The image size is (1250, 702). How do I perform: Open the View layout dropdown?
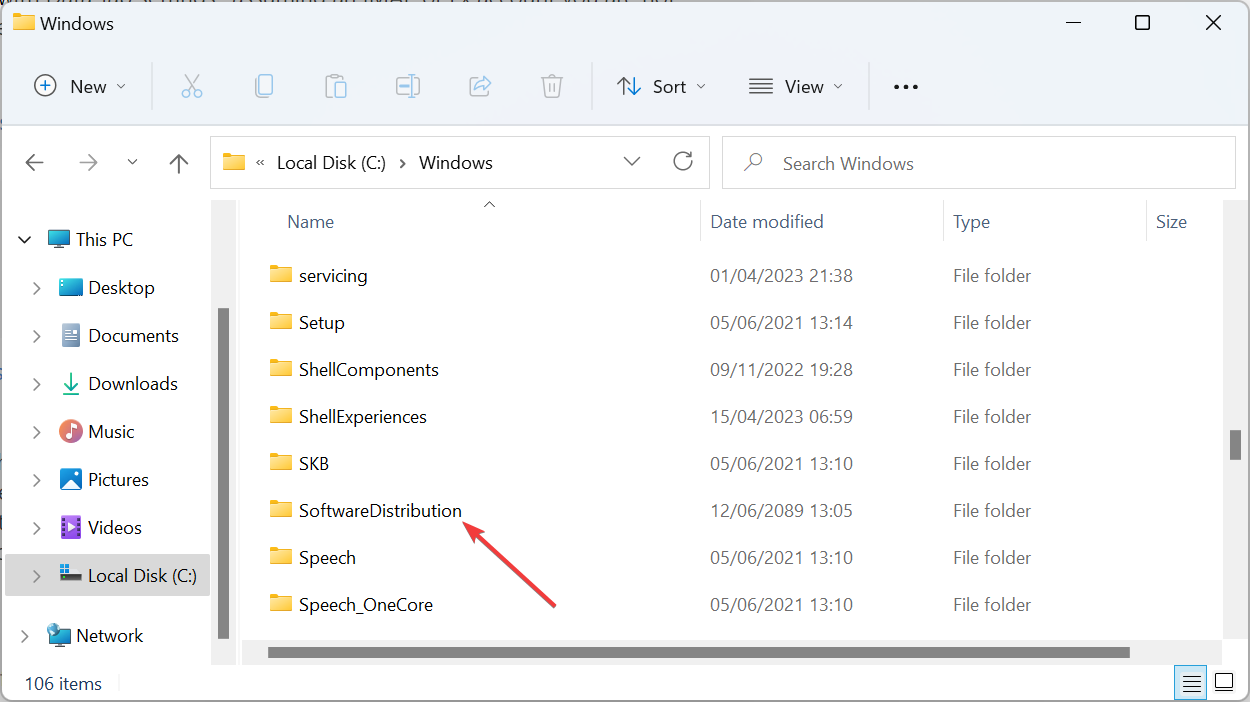tap(796, 87)
